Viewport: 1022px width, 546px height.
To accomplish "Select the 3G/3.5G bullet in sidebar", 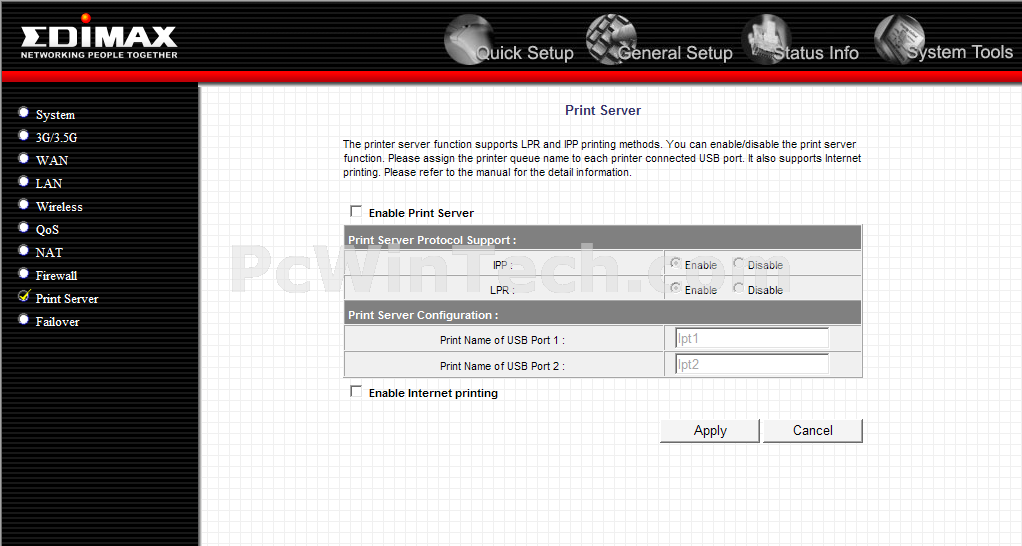I will pos(23,136).
